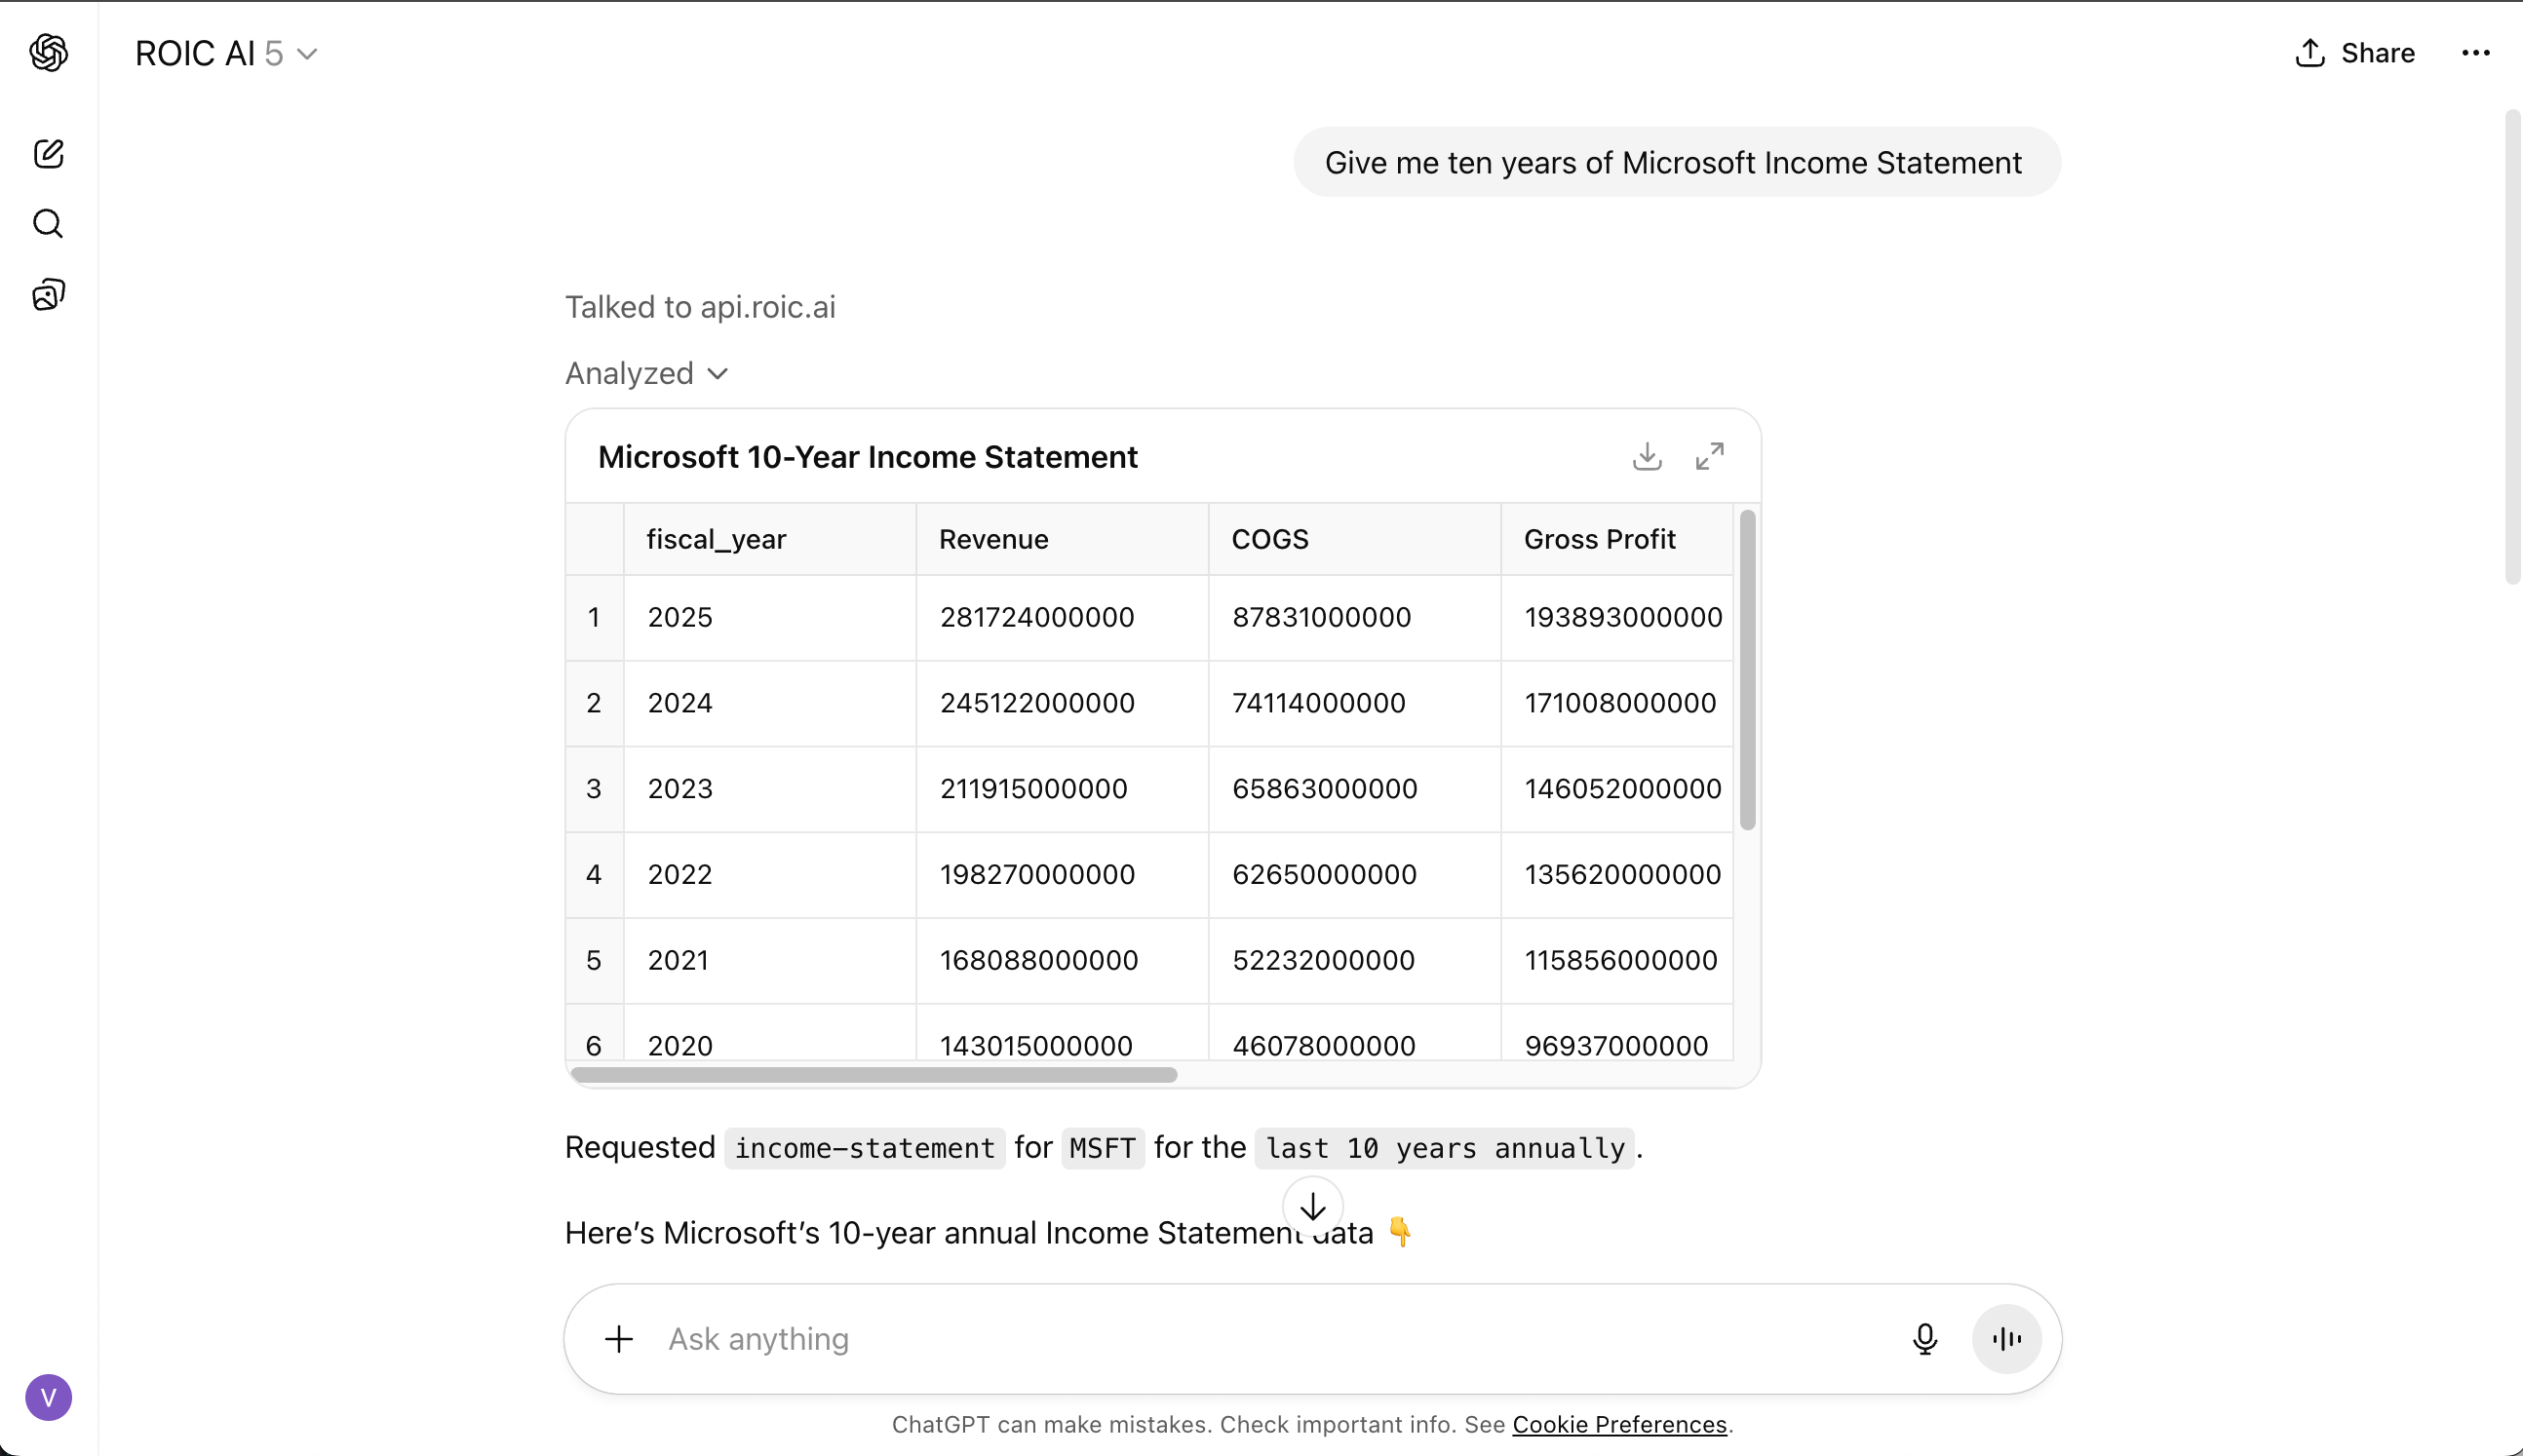This screenshot has height=1456, width=2523.
Task: Click the Gross Profit column header
Action: coord(1598,539)
